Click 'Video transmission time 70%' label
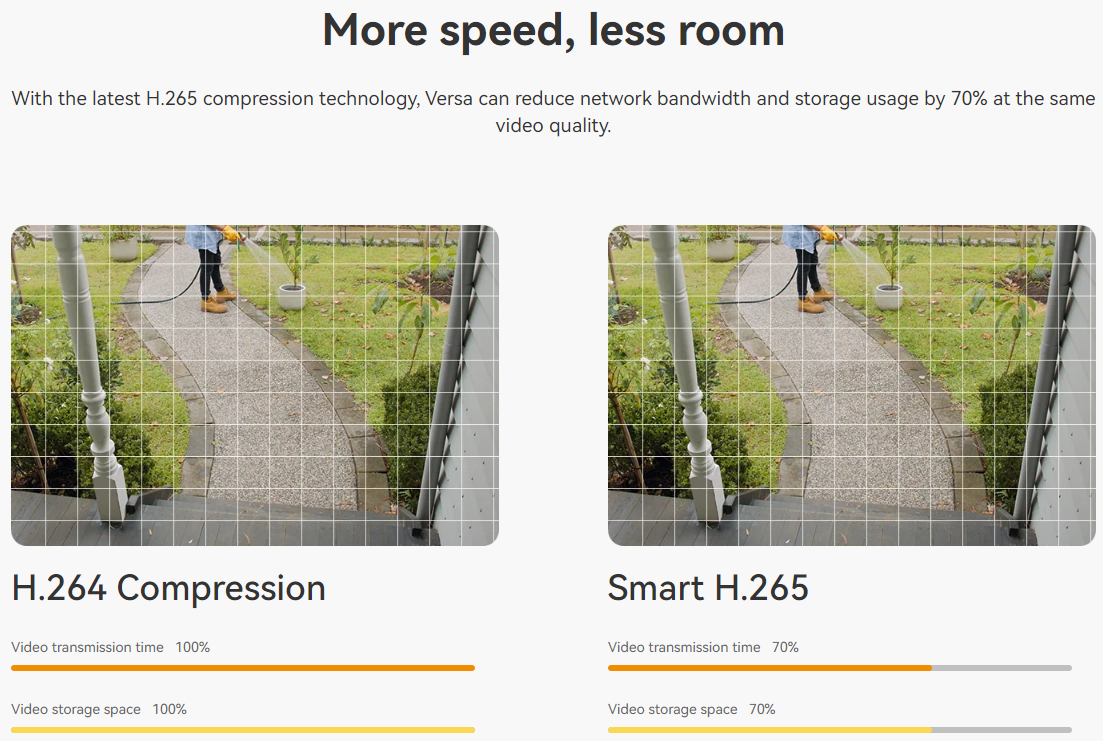This screenshot has width=1103, height=741. (x=703, y=647)
